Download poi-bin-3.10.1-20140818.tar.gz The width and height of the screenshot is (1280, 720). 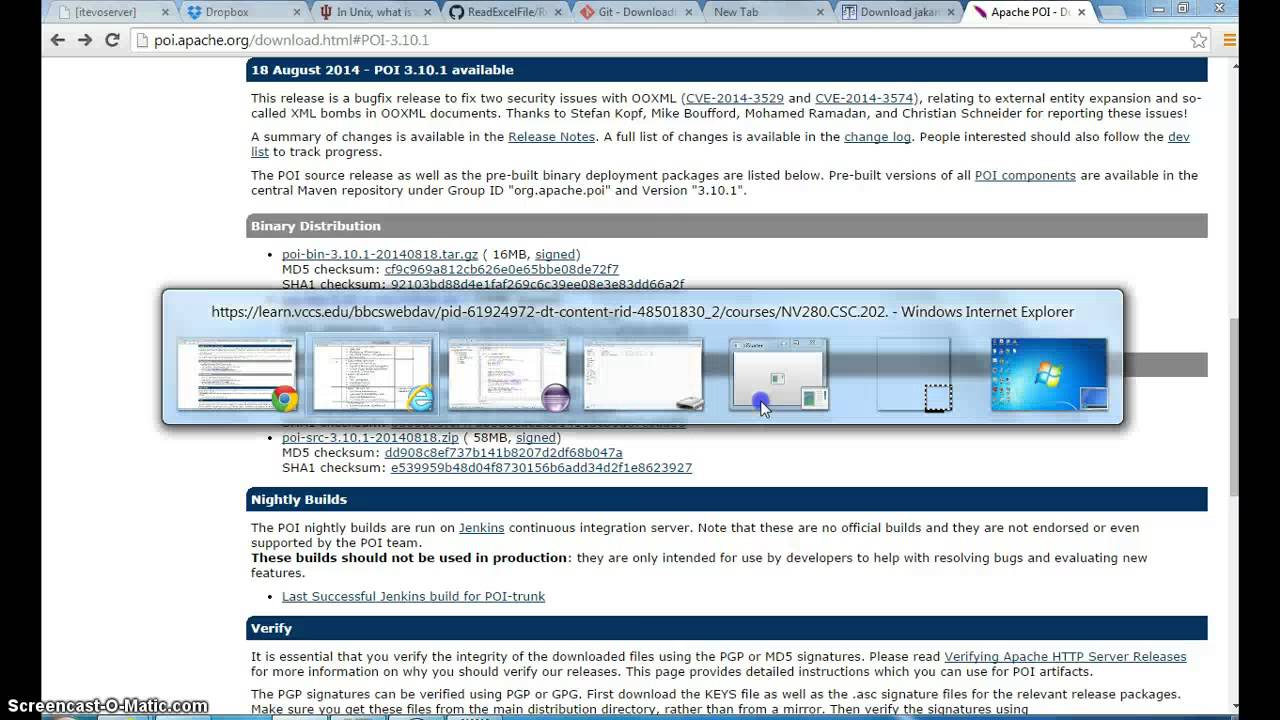coord(380,255)
